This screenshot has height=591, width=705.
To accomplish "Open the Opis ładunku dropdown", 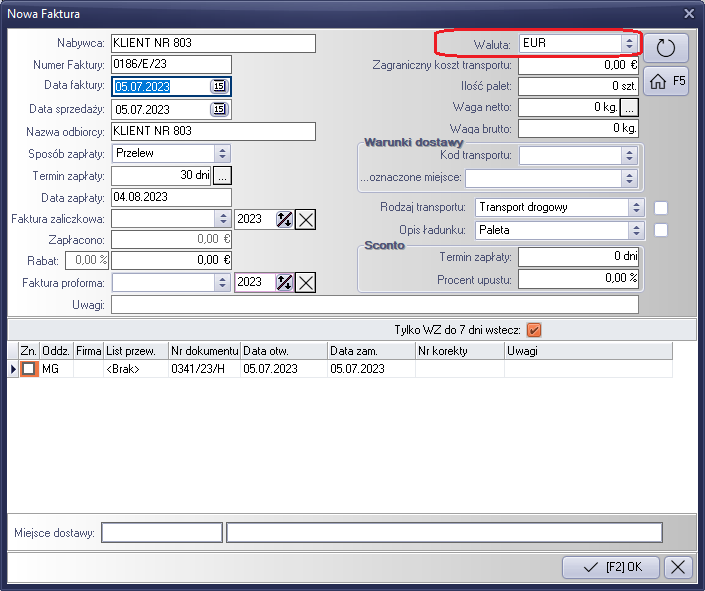I will point(635,230).
